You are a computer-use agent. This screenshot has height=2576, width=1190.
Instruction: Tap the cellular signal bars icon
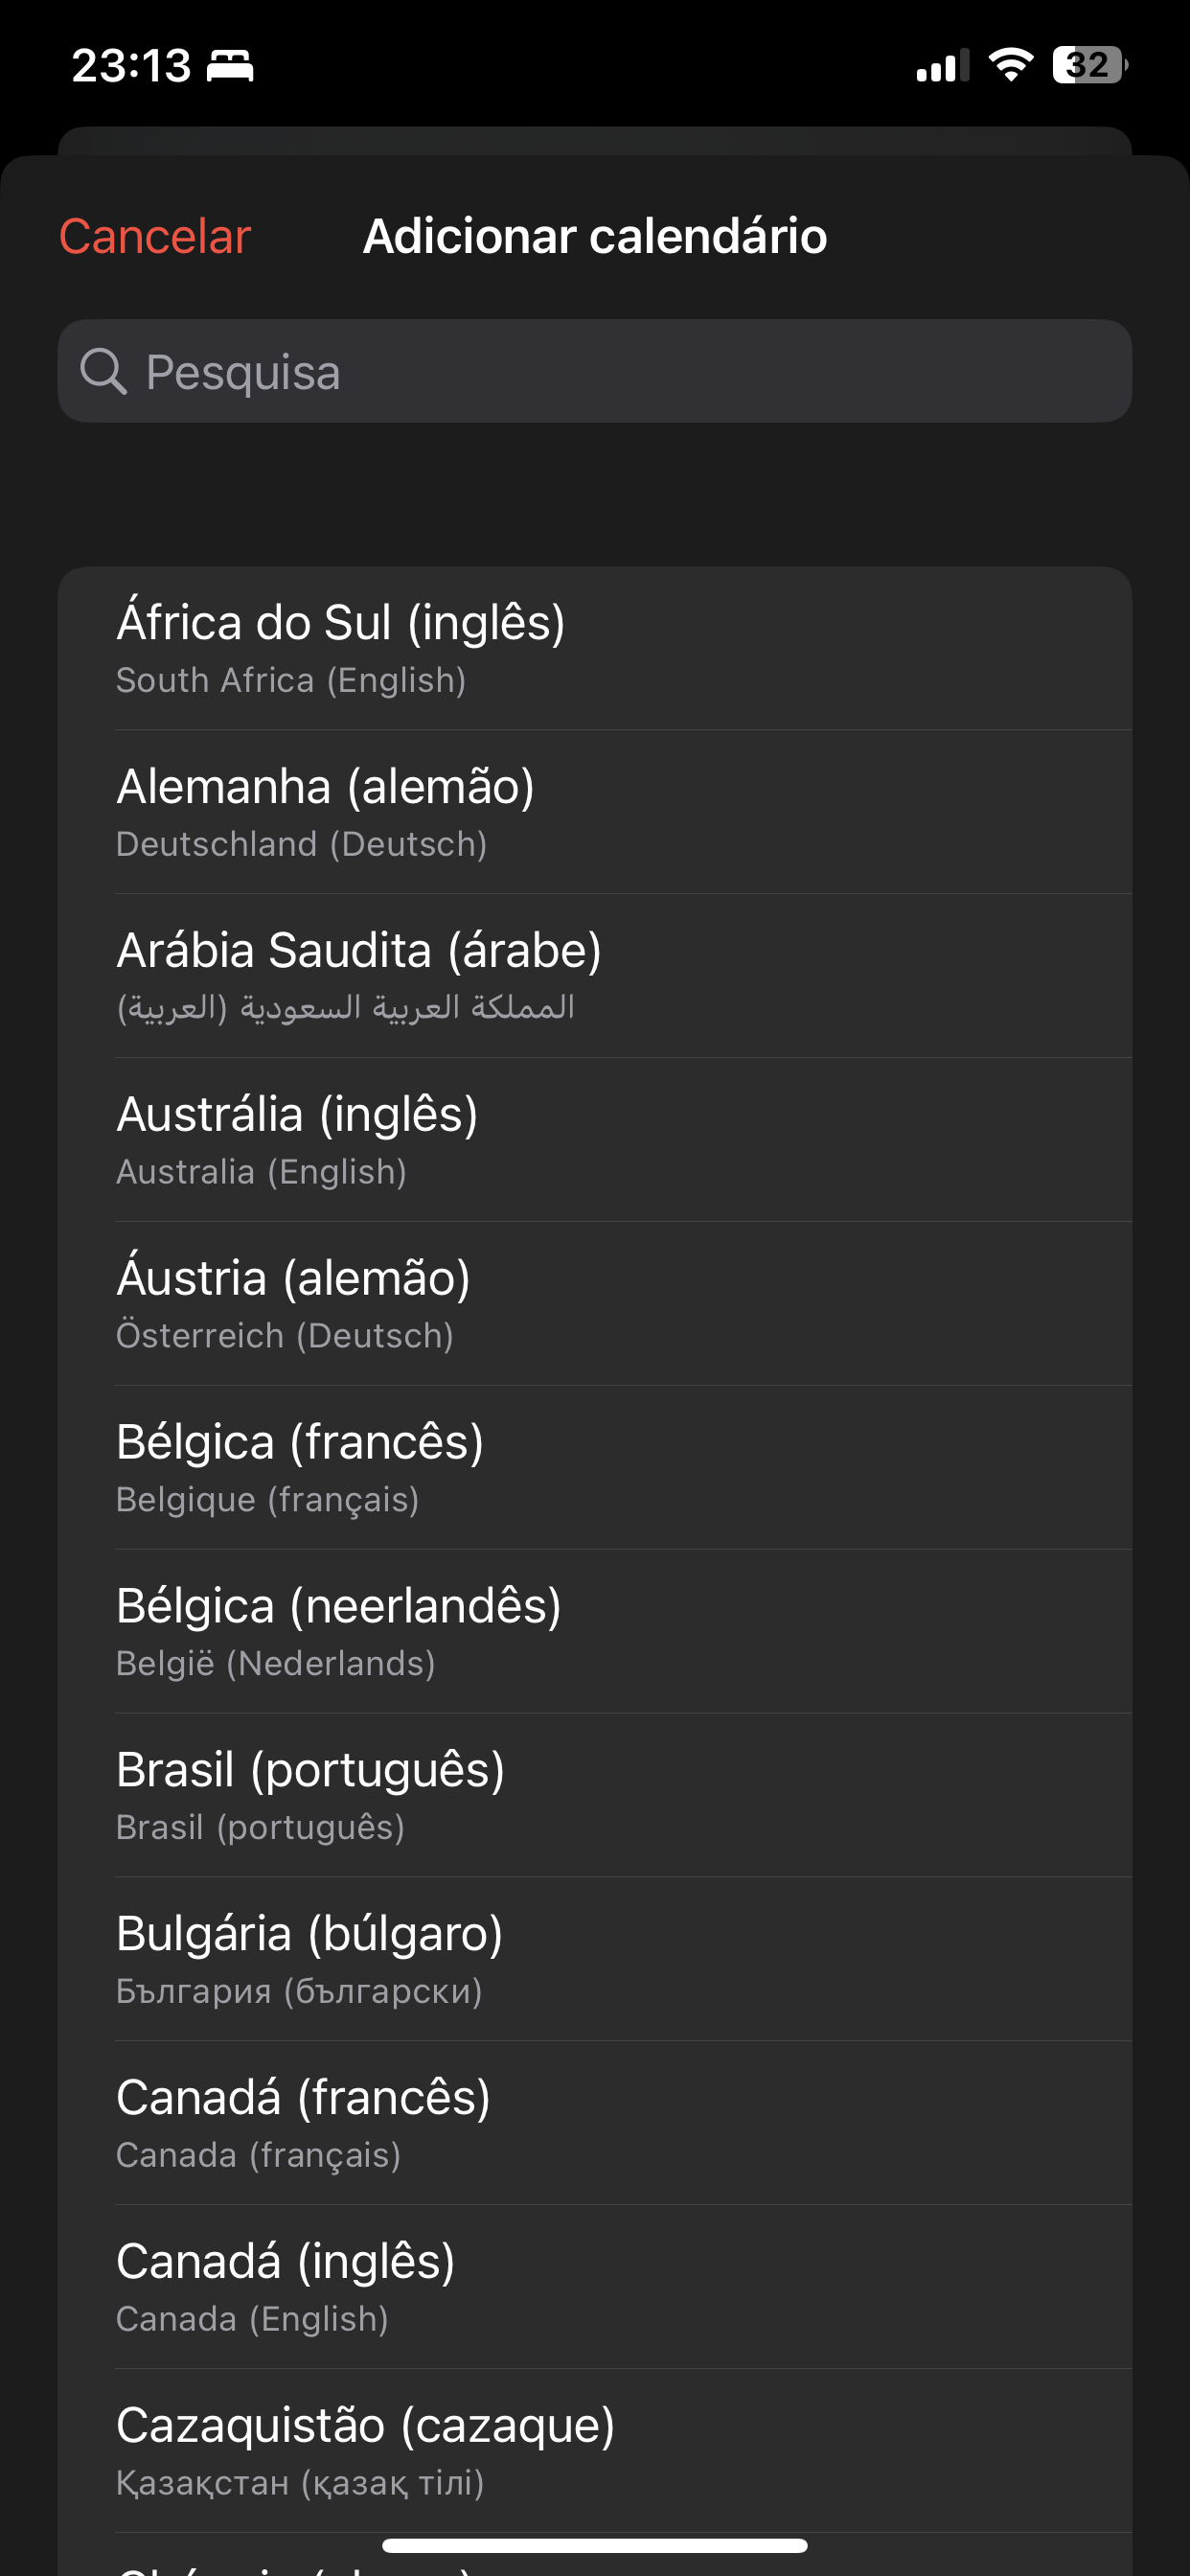[942, 66]
